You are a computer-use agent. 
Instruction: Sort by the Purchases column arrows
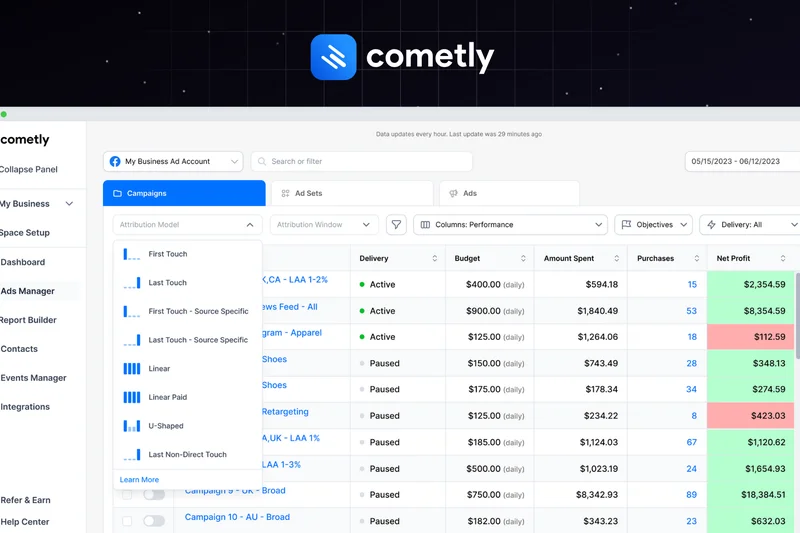point(696,258)
